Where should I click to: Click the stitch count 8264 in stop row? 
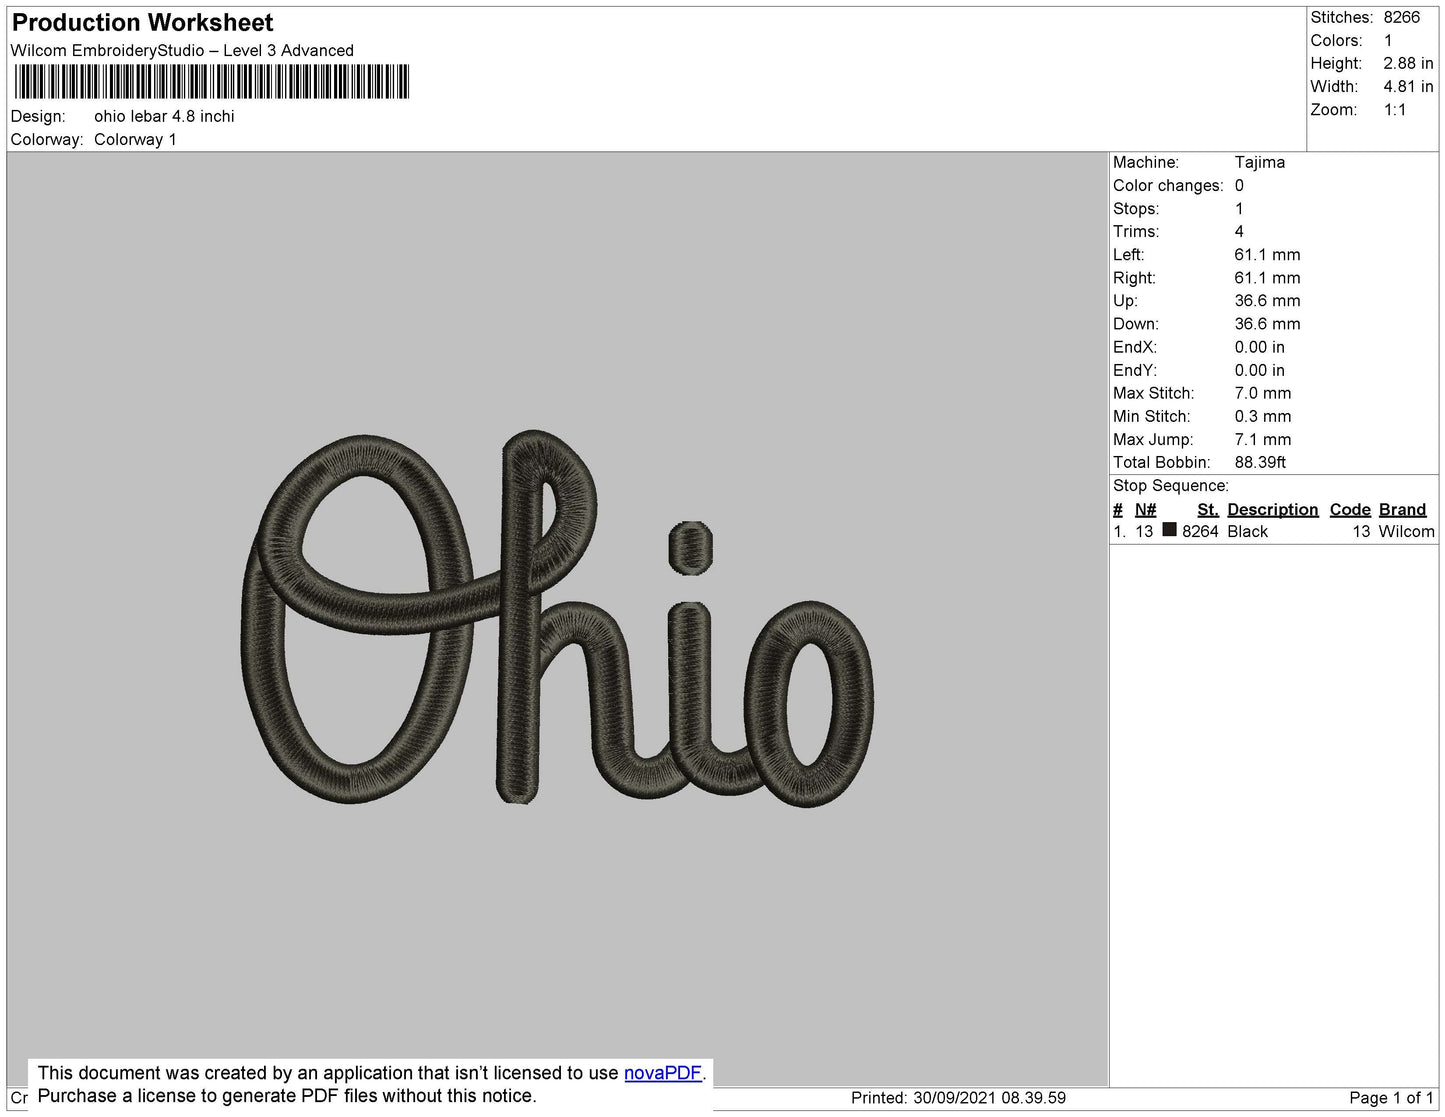pos(1200,531)
